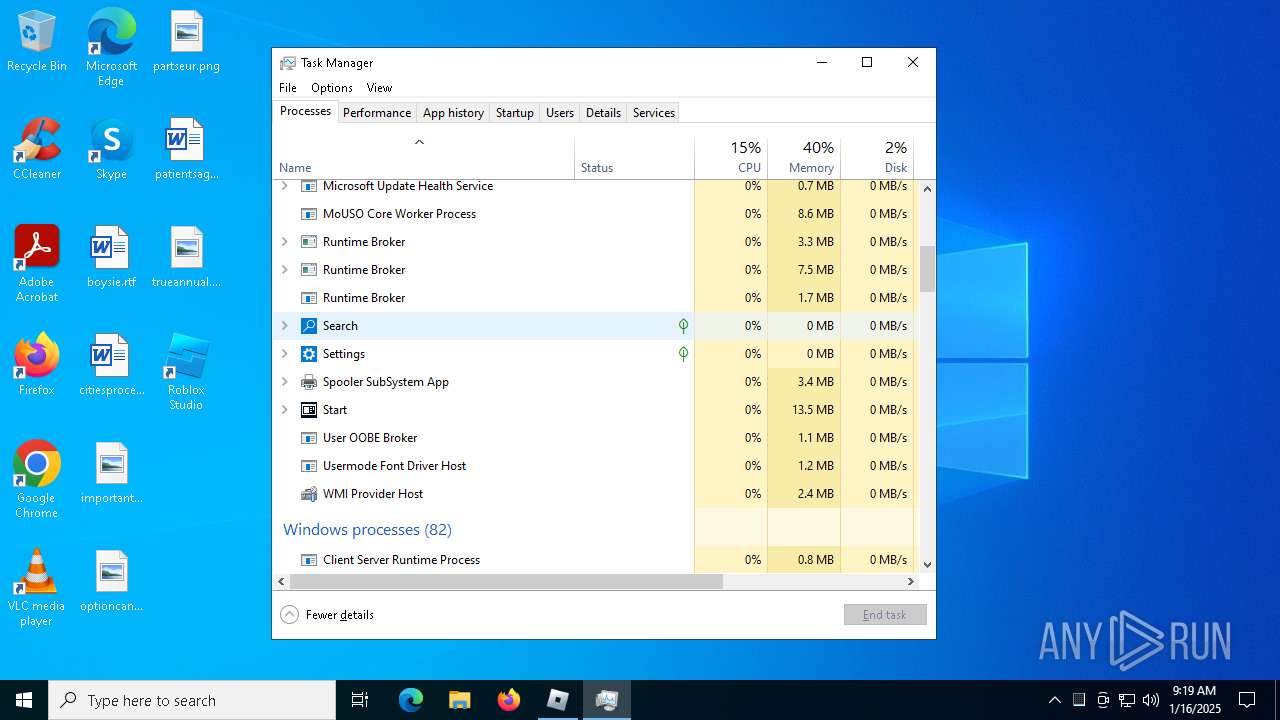Open the notification center
This screenshot has height=720, width=1280.
point(1247,700)
